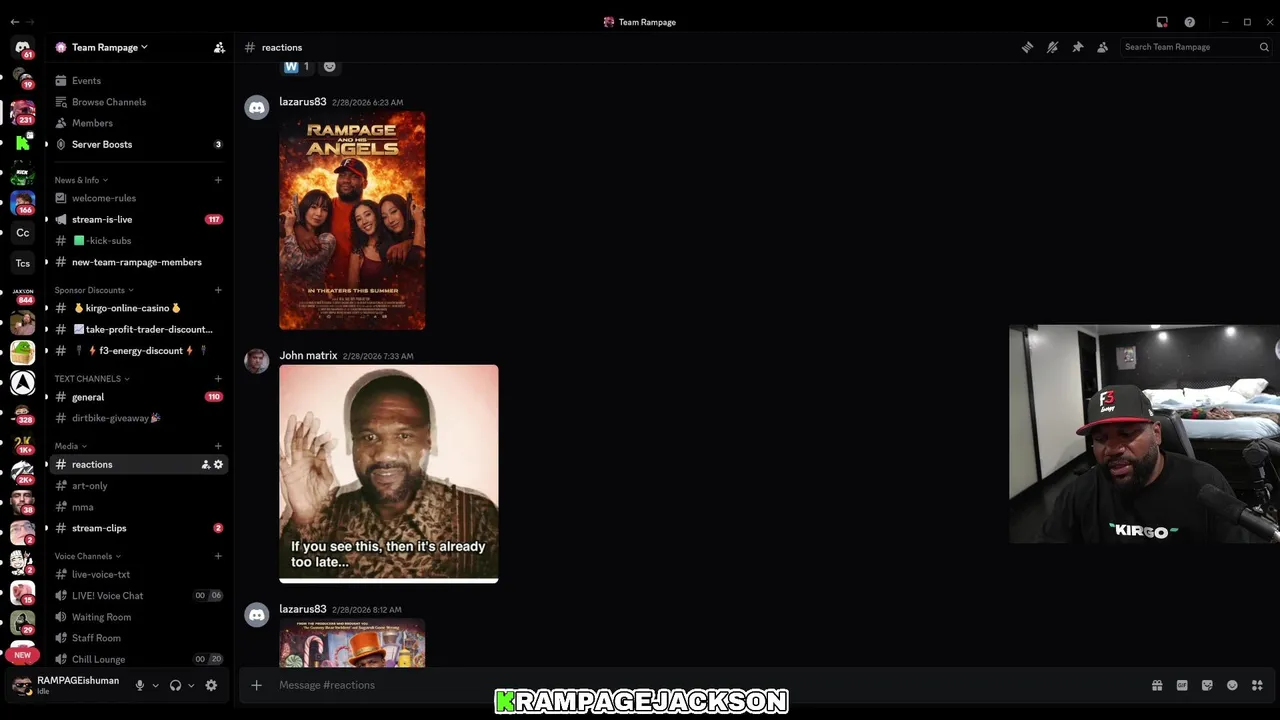Click the W reaction on top message
1280x720 pixels.
[297, 67]
